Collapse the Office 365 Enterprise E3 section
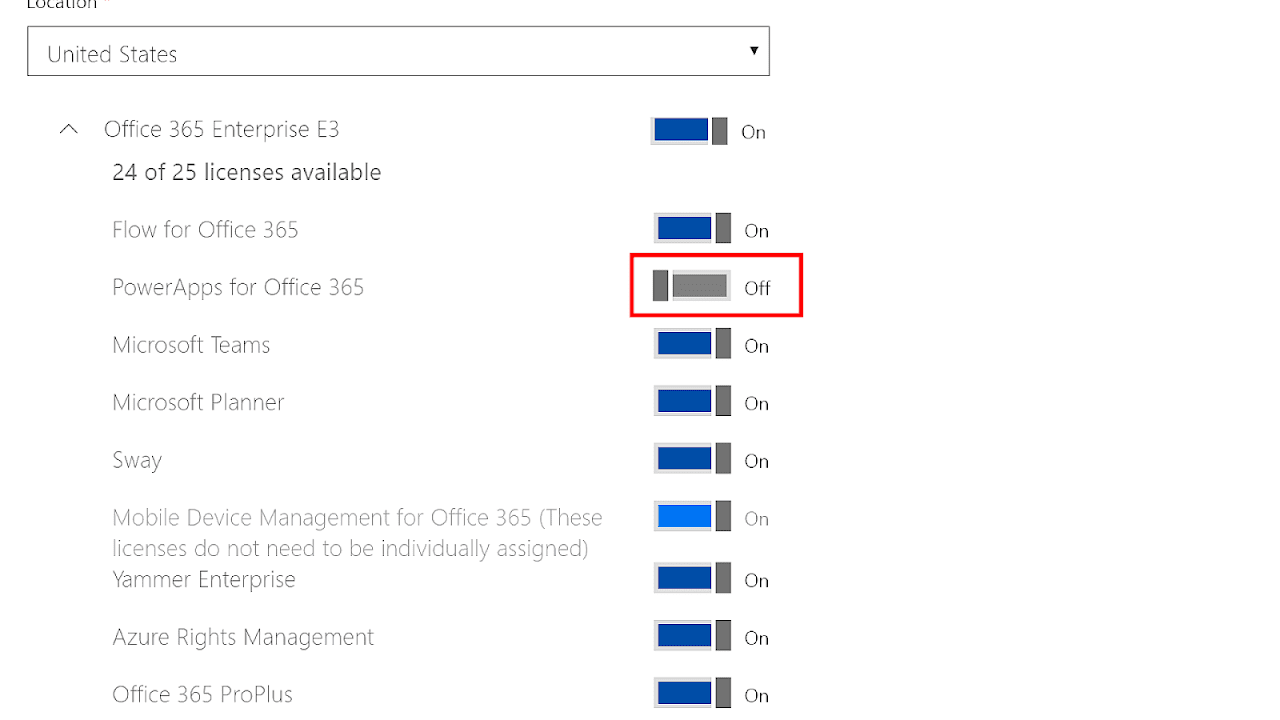 point(68,128)
